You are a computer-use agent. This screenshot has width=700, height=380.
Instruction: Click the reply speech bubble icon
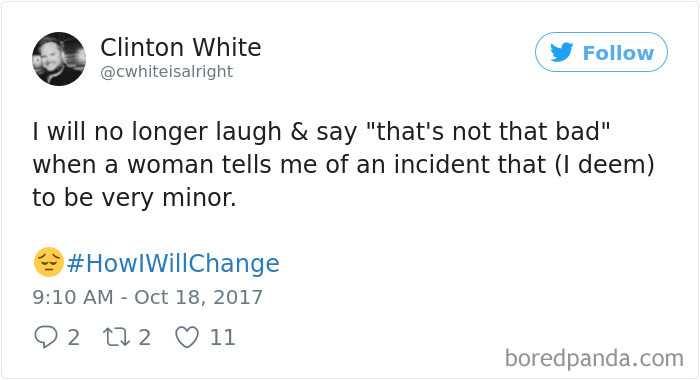point(46,337)
